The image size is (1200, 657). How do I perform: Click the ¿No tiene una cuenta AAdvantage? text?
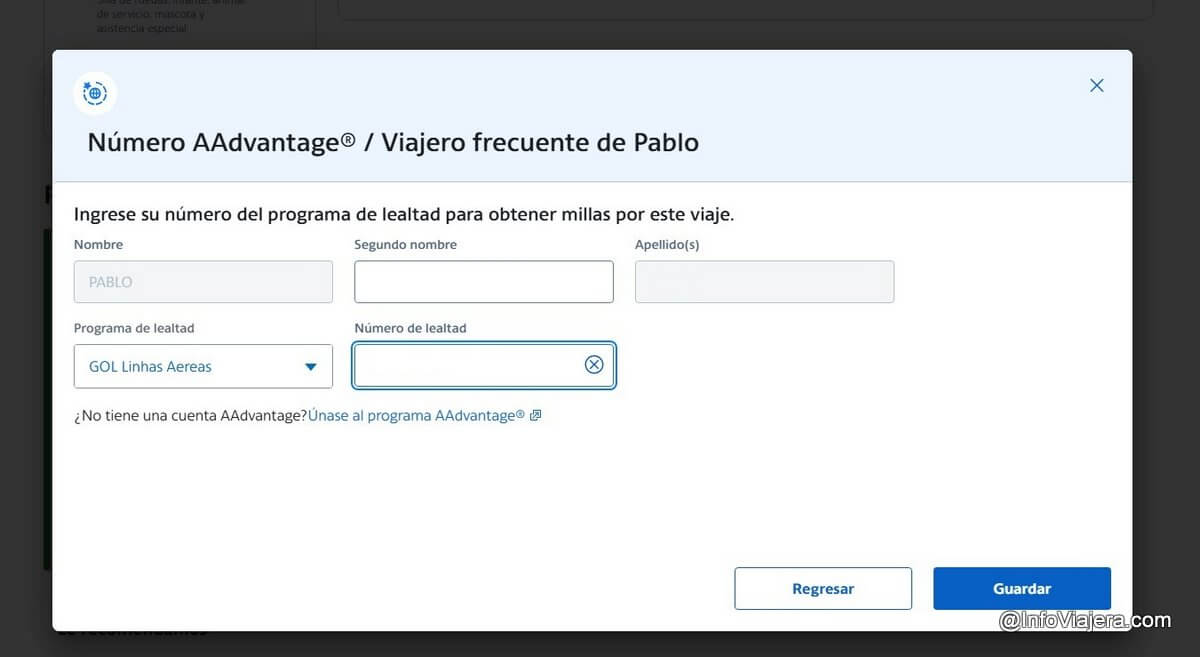click(190, 415)
